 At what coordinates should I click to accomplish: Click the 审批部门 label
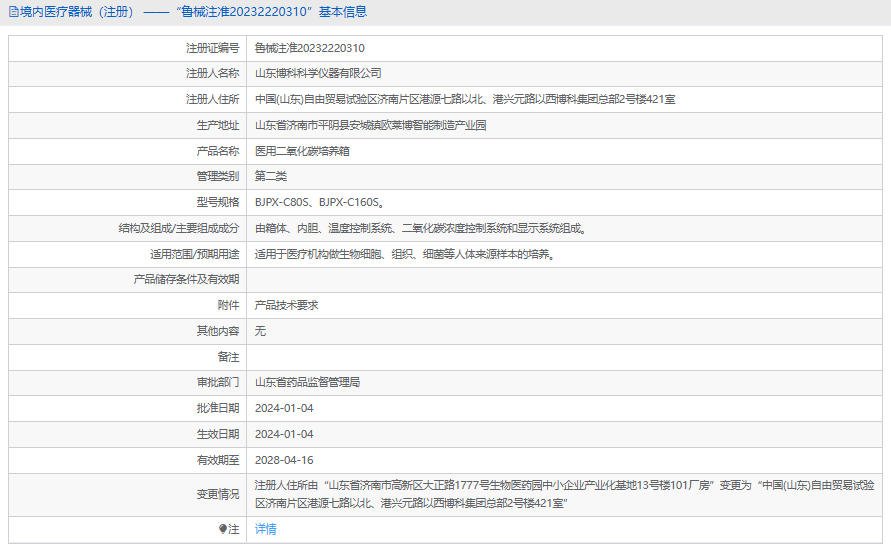tap(218, 382)
